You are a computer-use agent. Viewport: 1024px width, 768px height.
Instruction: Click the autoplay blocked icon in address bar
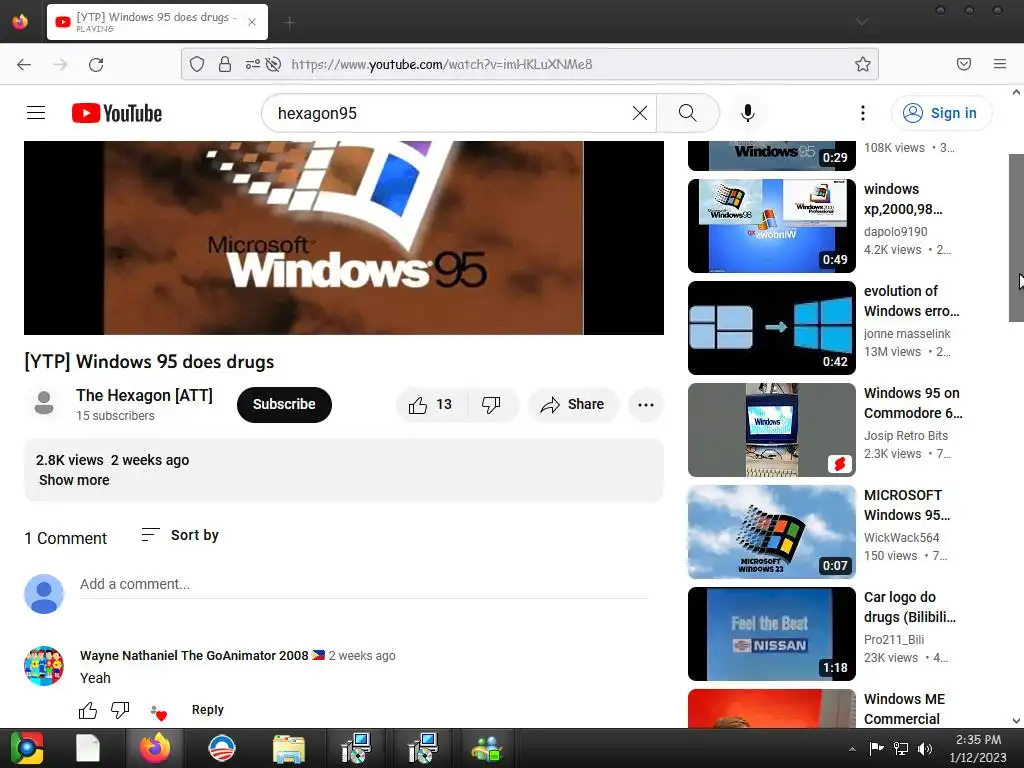[274, 64]
